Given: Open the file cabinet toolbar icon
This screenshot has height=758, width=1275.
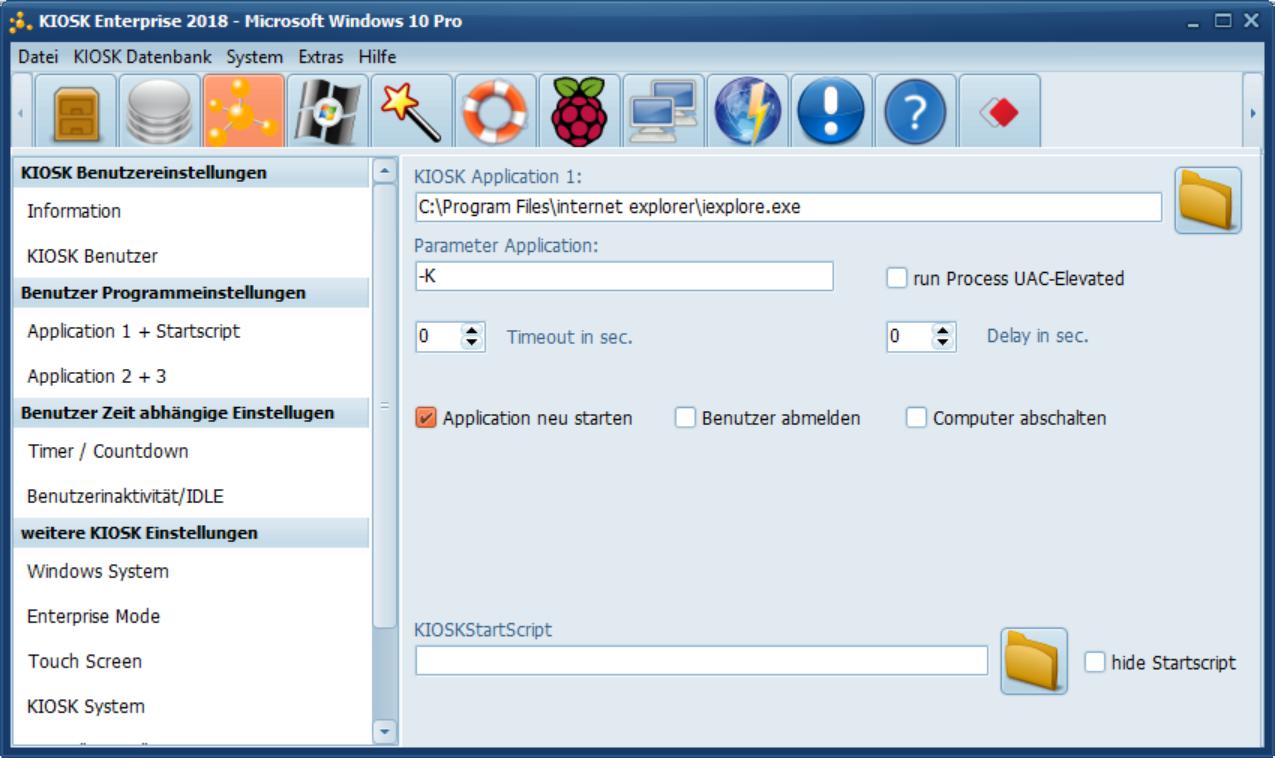Looking at the screenshot, I should 77,111.
